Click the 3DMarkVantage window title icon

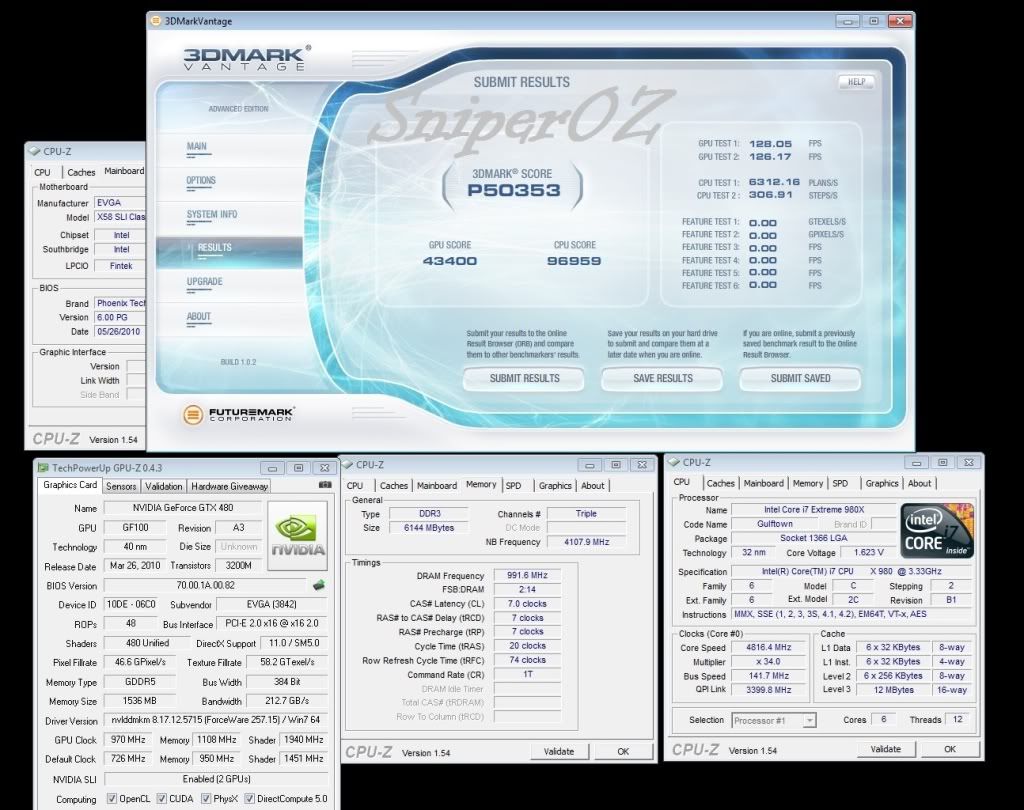click(x=157, y=20)
